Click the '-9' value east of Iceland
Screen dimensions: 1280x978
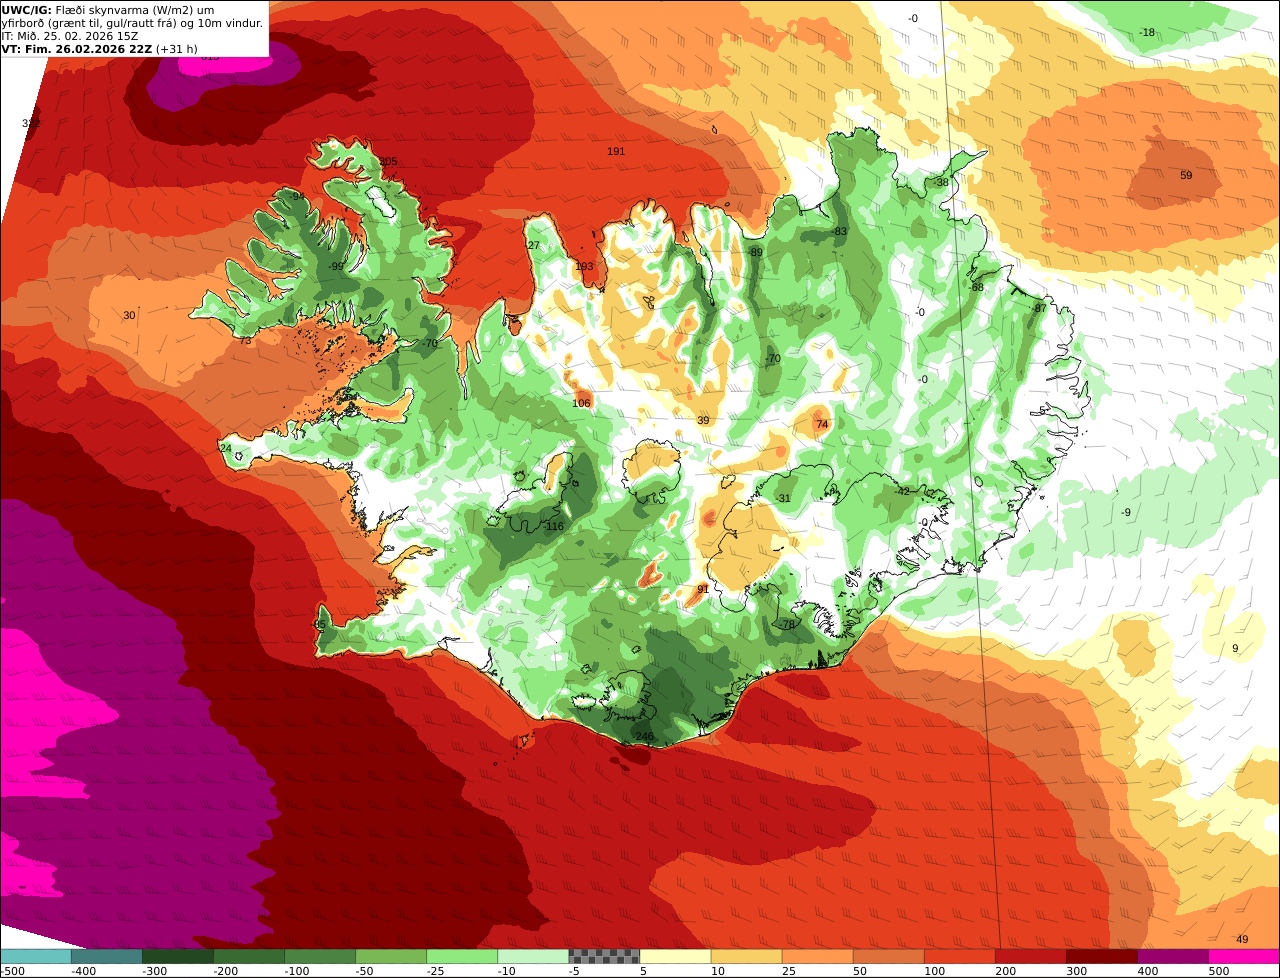click(1126, 512)
